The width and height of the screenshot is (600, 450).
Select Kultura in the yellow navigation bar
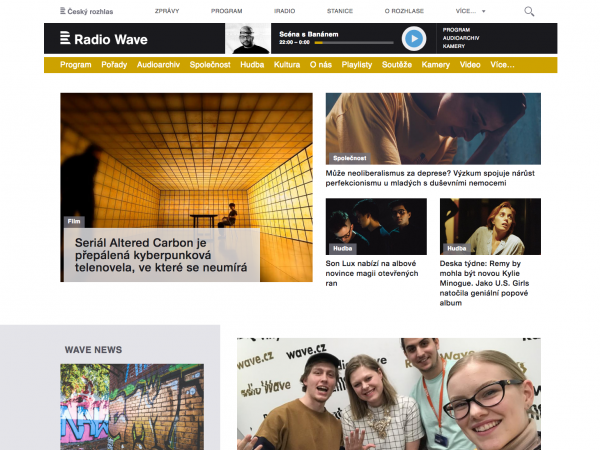[287, 65]
